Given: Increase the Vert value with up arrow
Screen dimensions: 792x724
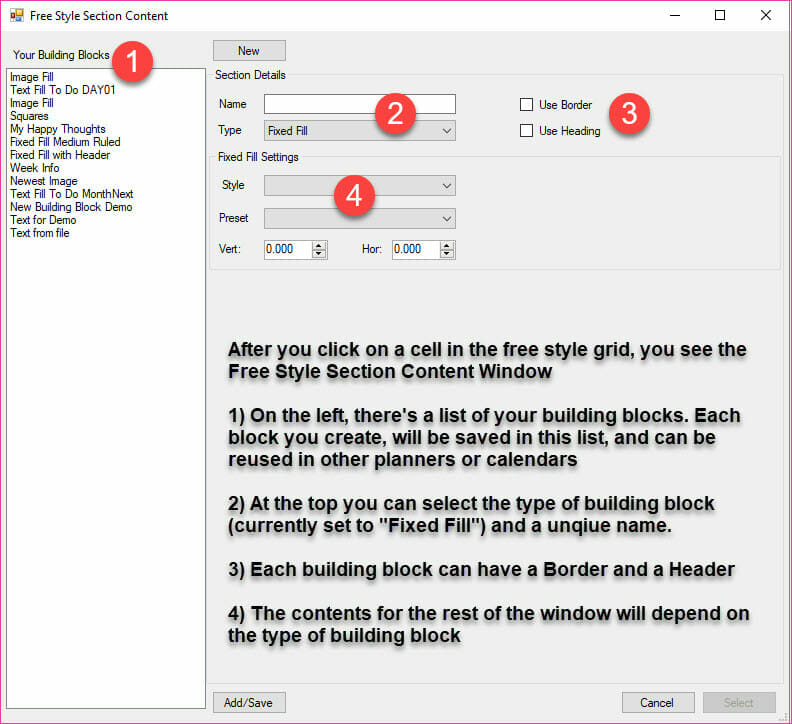Looking at the screenshot, I should point(319,245).
